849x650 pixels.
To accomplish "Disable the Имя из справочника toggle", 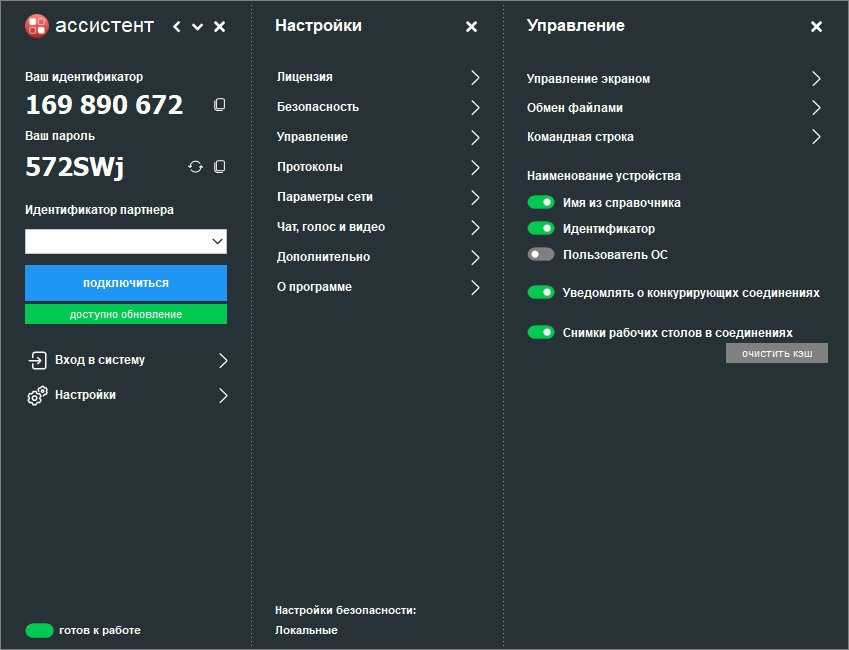I will point(541,202).
